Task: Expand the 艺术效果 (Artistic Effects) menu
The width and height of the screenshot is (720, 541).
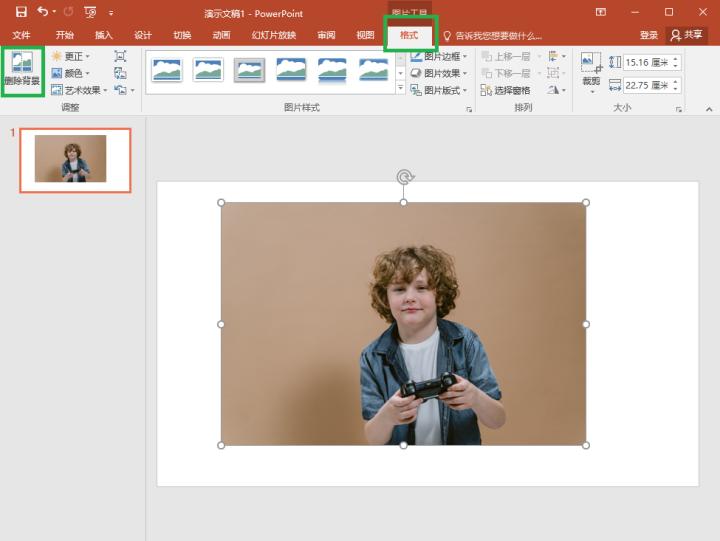Action: pyautogui.click(x=81, y=90)
